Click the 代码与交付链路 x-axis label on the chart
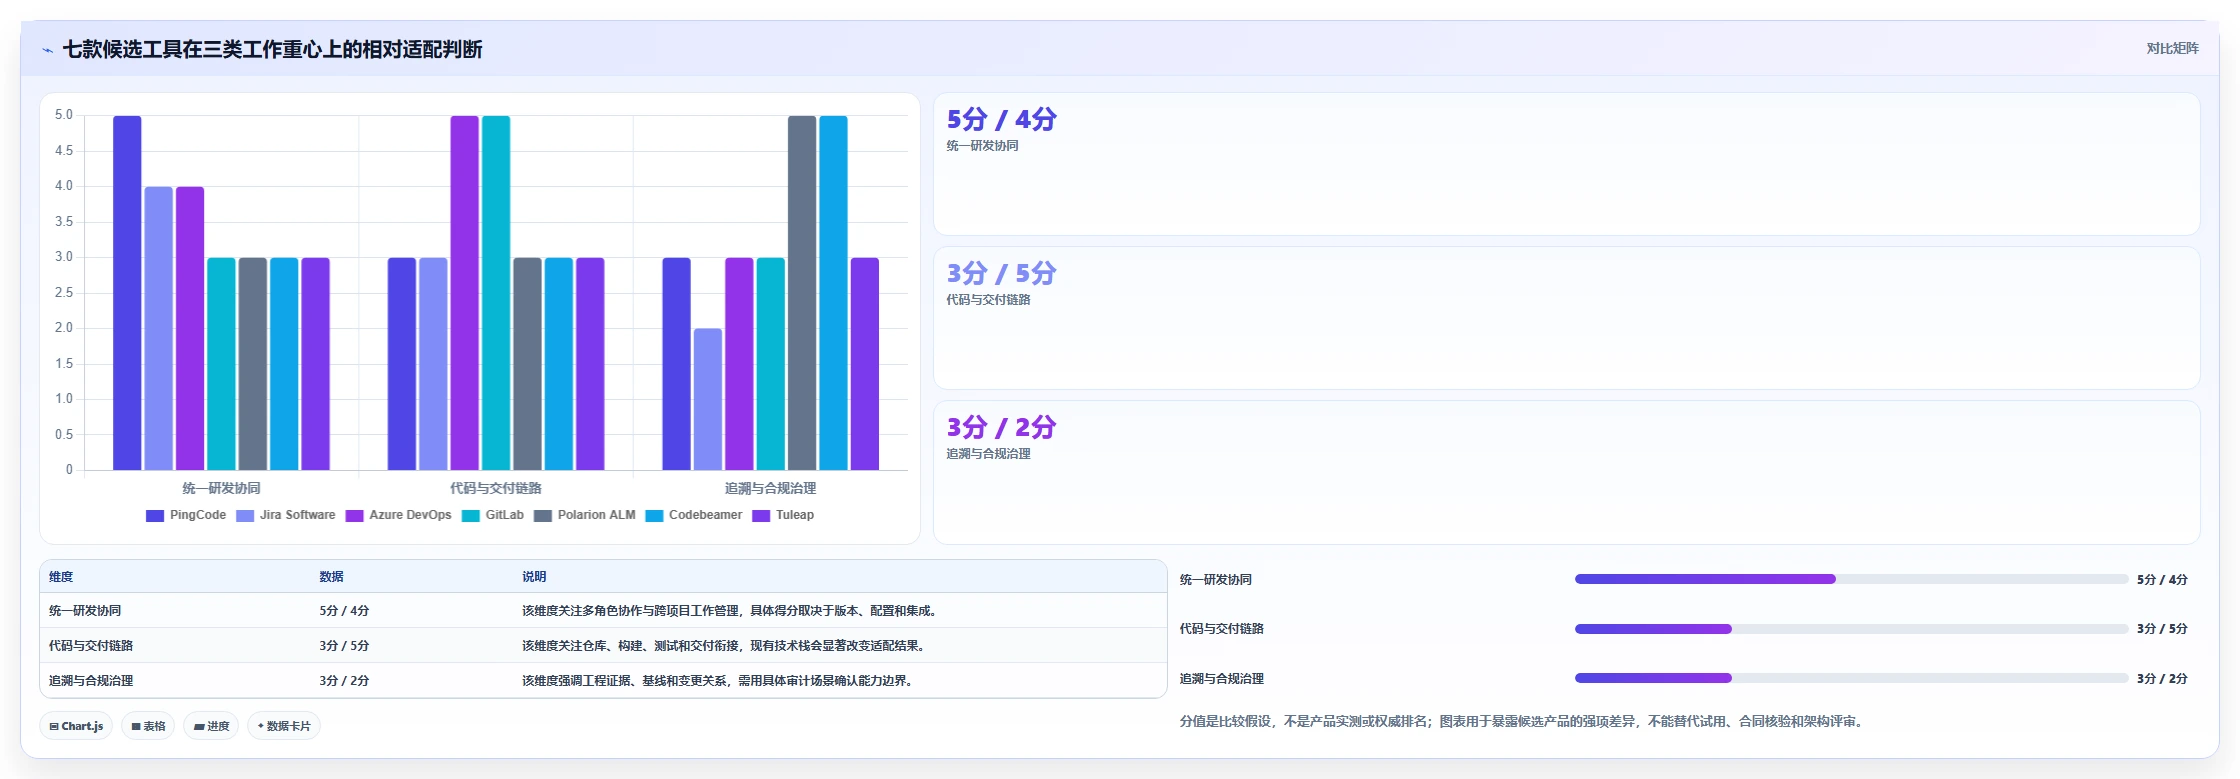This screenshot has height=779, width=2240. pyautogui.click(x=496, y=488)
